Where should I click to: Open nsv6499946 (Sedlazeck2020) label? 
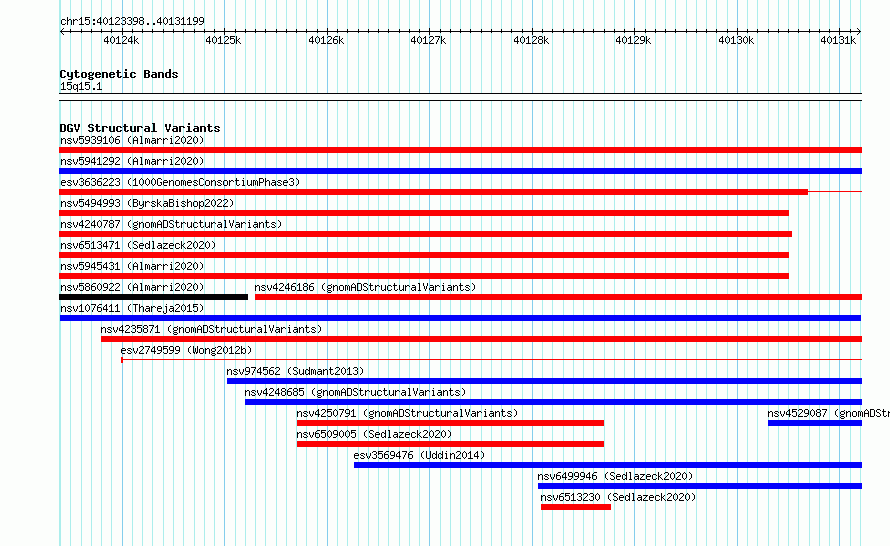615,476
